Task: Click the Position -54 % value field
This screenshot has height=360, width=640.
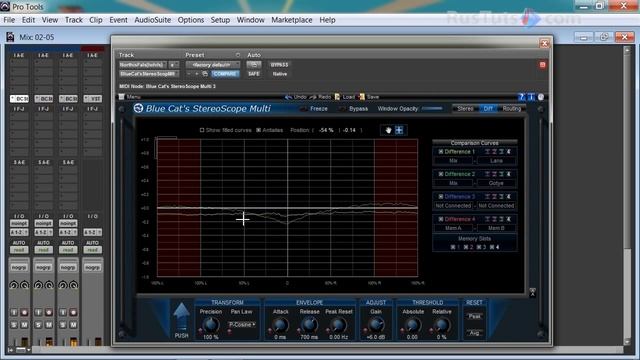Action: coord(326,130)
